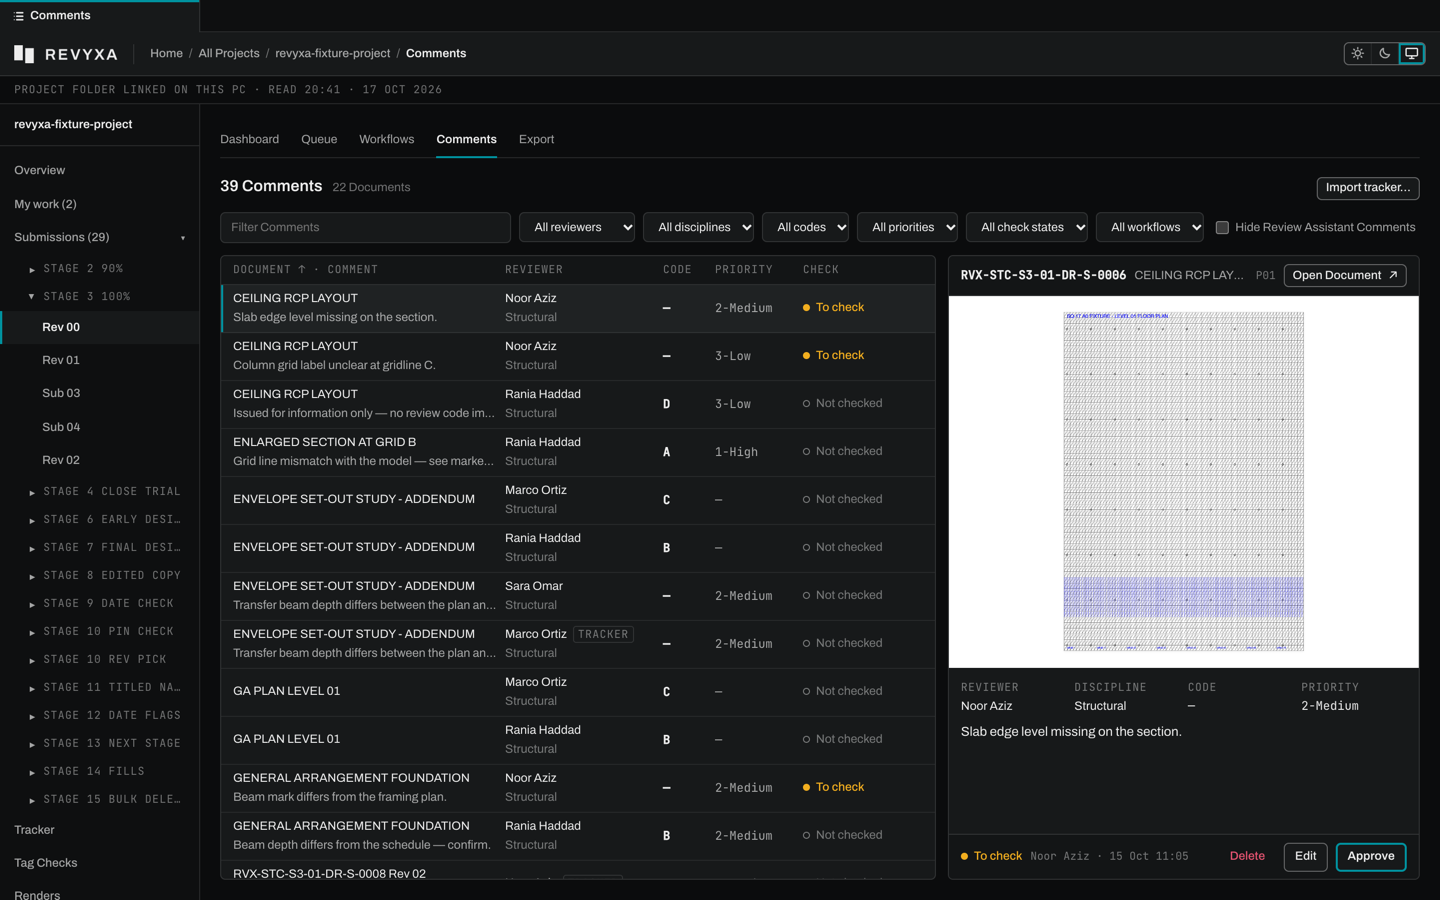The height and width of the screenshot is (900, 1440).
Task: Expand the Stage 2 90% tree node
Action: tap(32, 269)
